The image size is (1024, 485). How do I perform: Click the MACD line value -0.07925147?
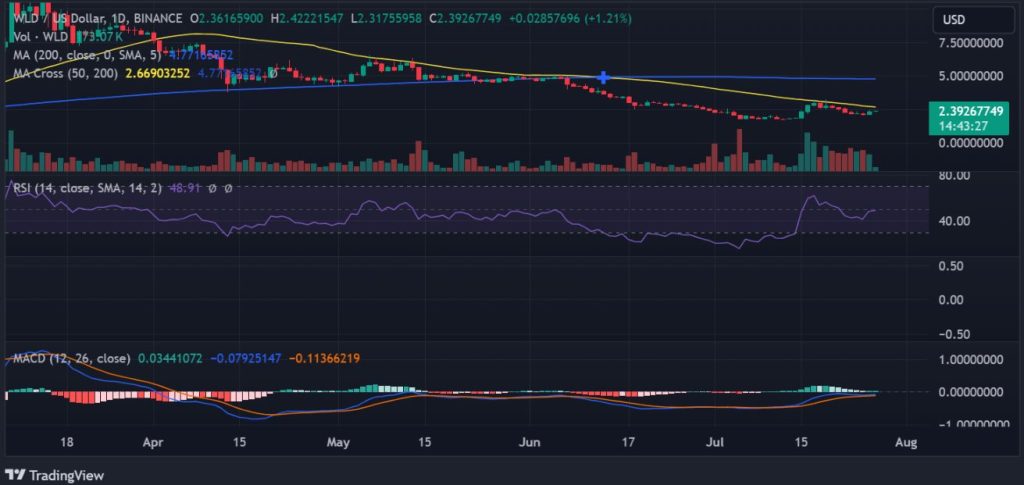[x=246, y=358]
